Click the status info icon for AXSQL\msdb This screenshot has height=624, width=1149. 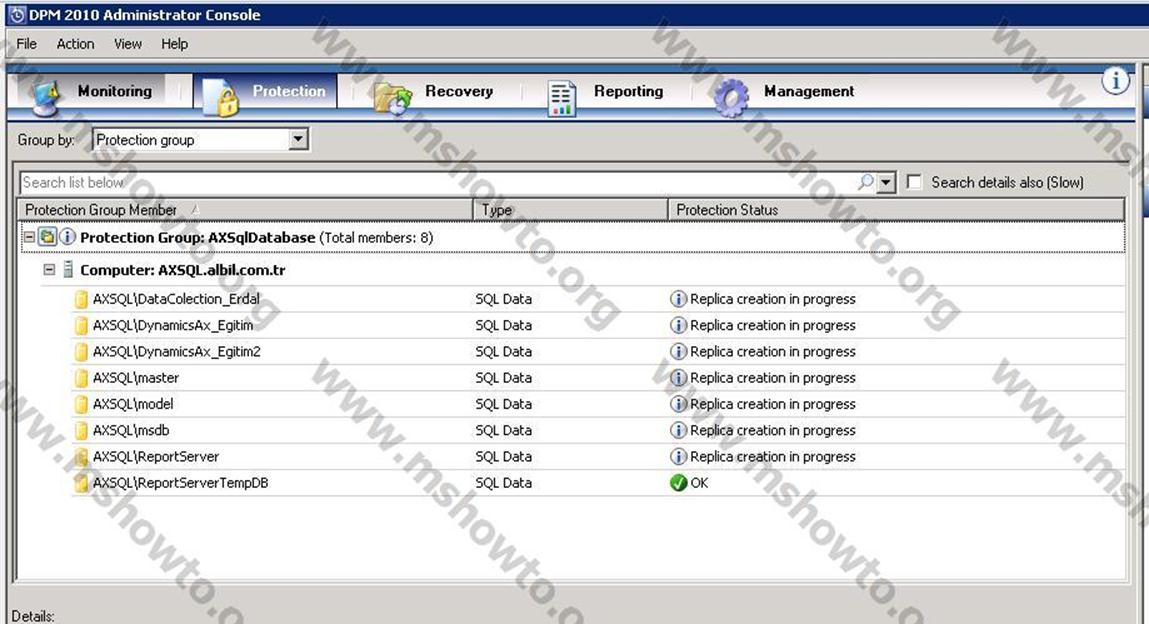coord(679,431)
